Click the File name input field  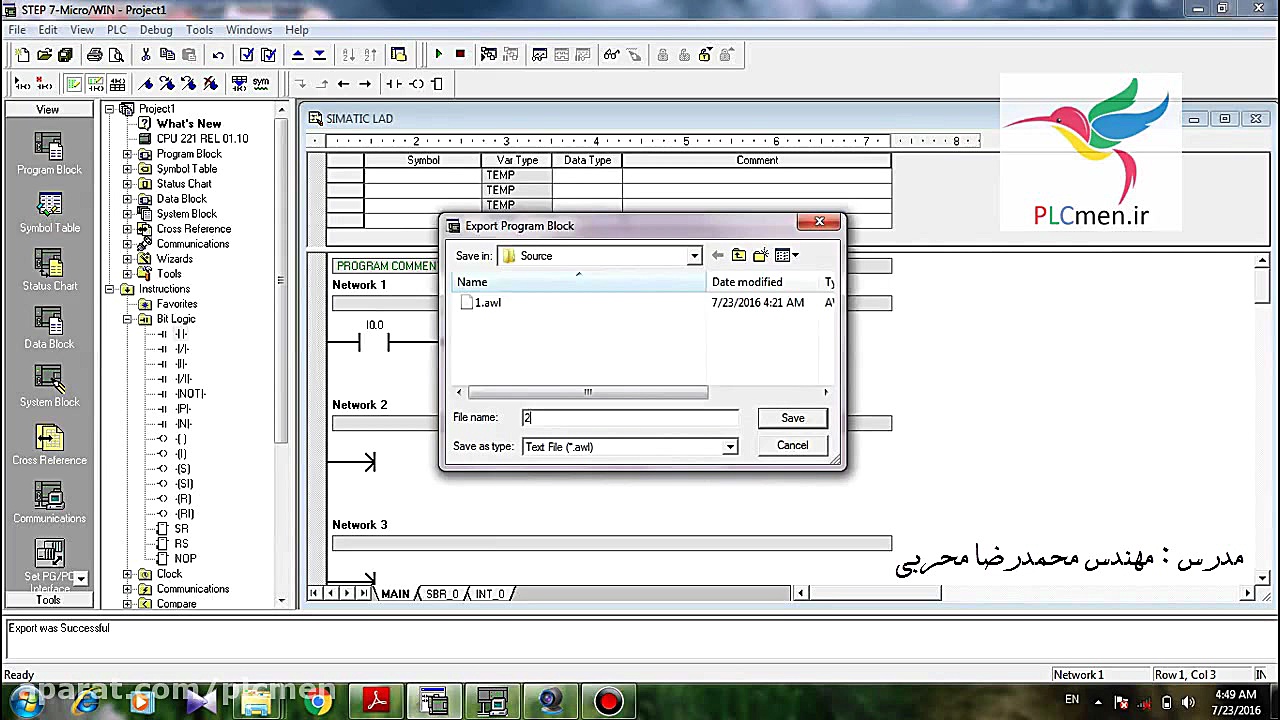(630, 418)
